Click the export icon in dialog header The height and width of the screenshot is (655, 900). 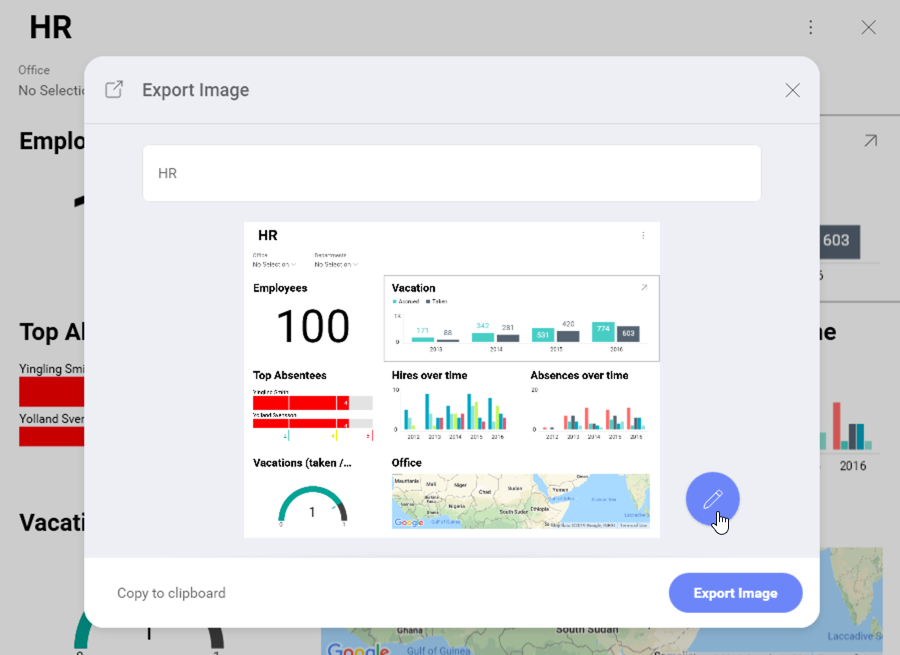(115, 90)
